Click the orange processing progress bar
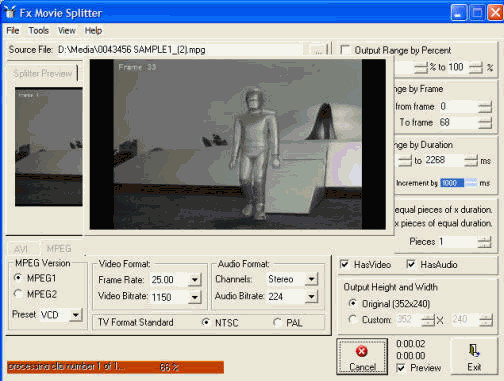 (x=115, y=367)
